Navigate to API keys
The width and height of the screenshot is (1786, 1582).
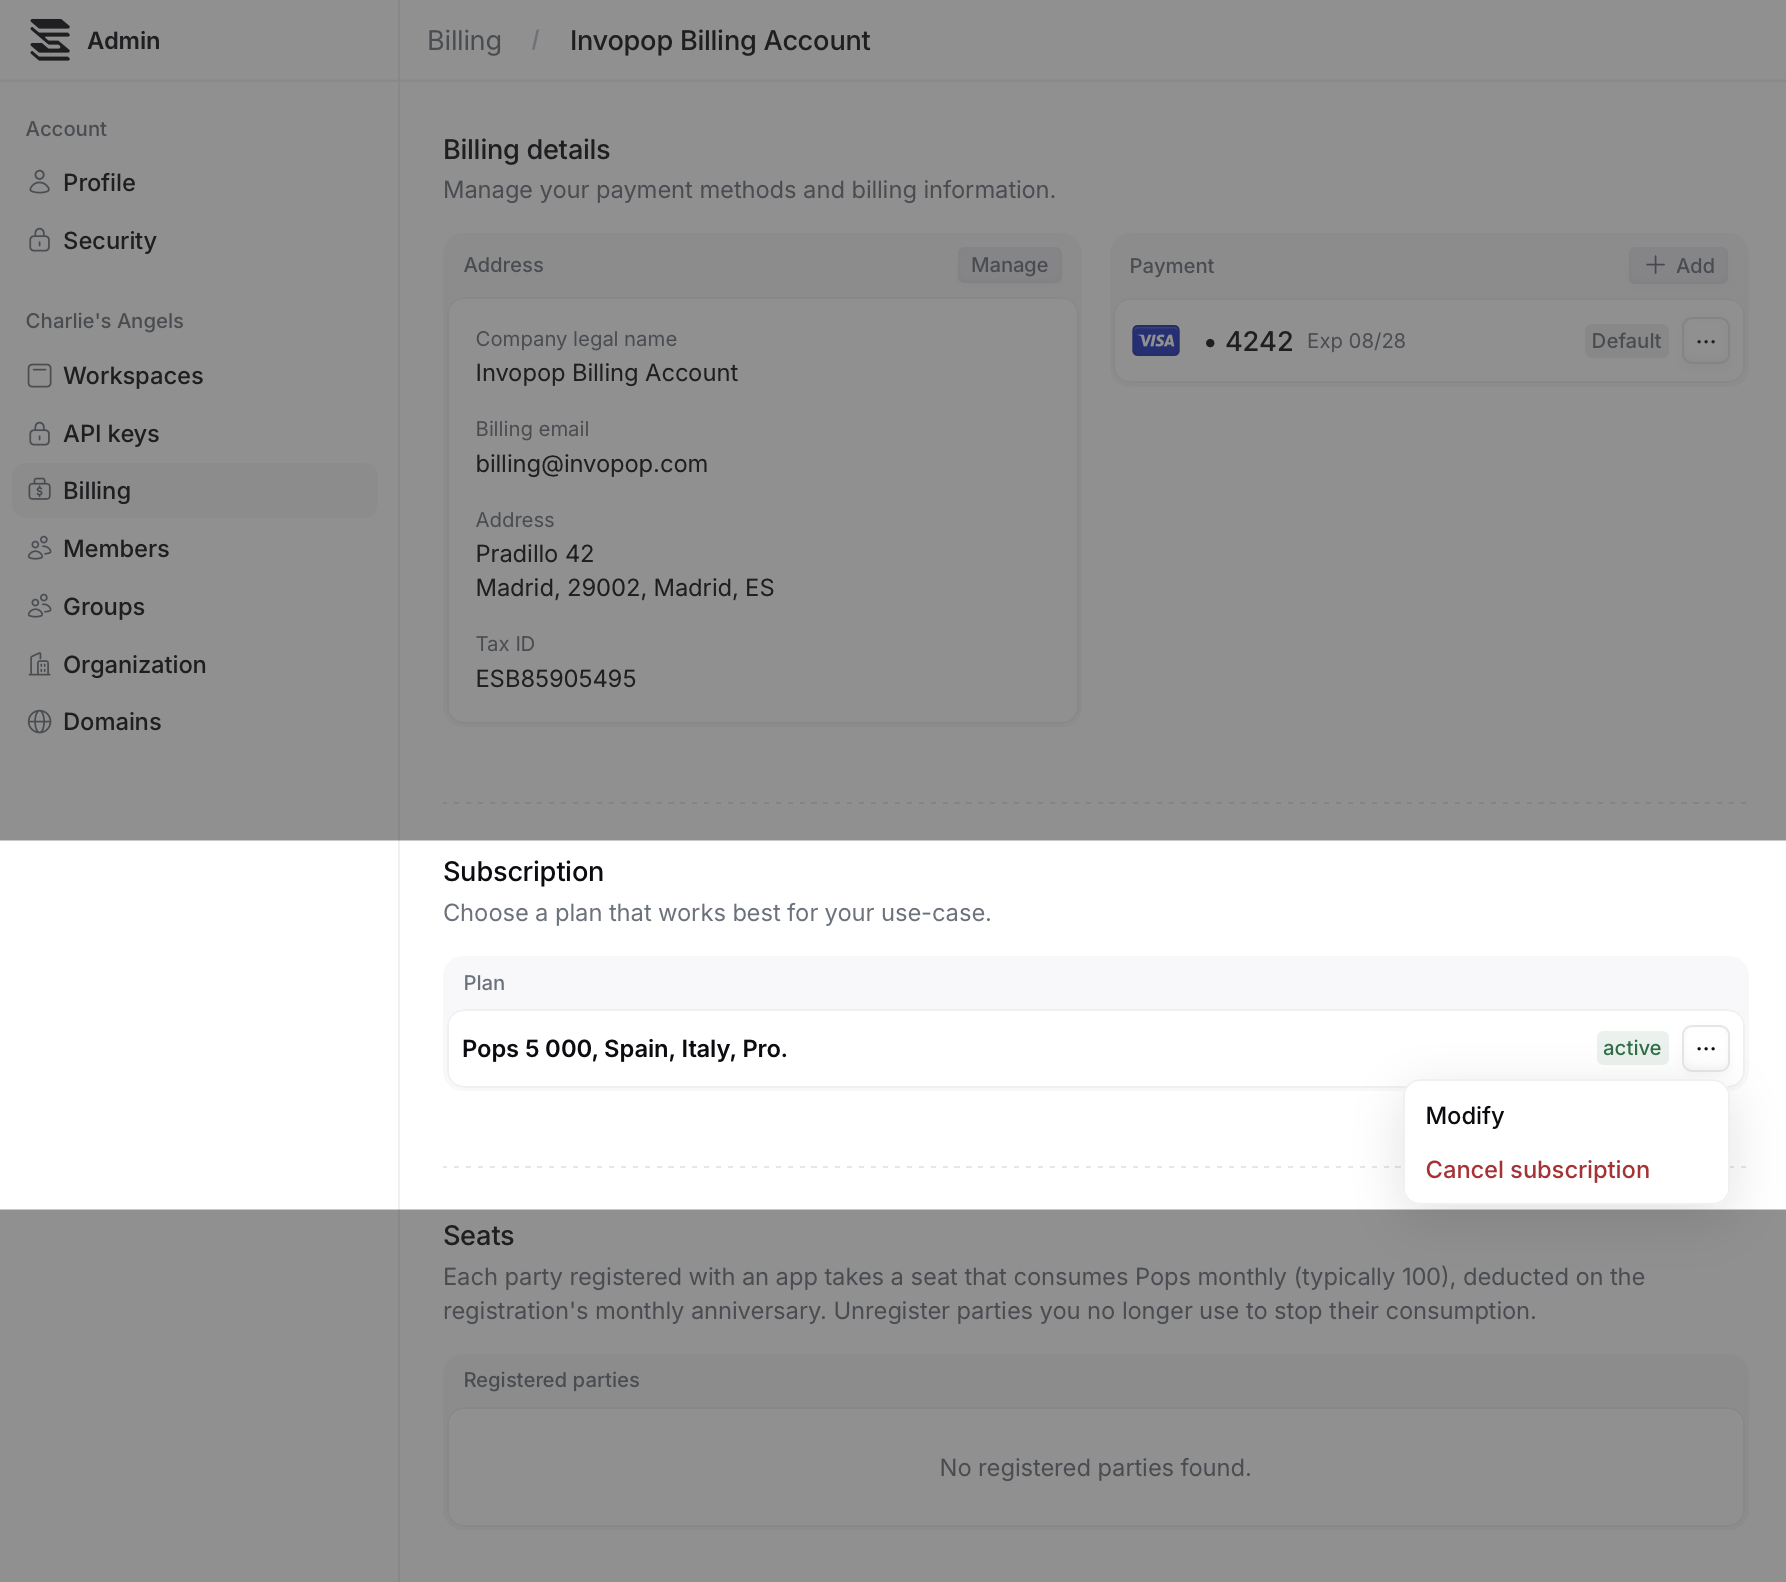pyautogui.click(x=195, y=433)
